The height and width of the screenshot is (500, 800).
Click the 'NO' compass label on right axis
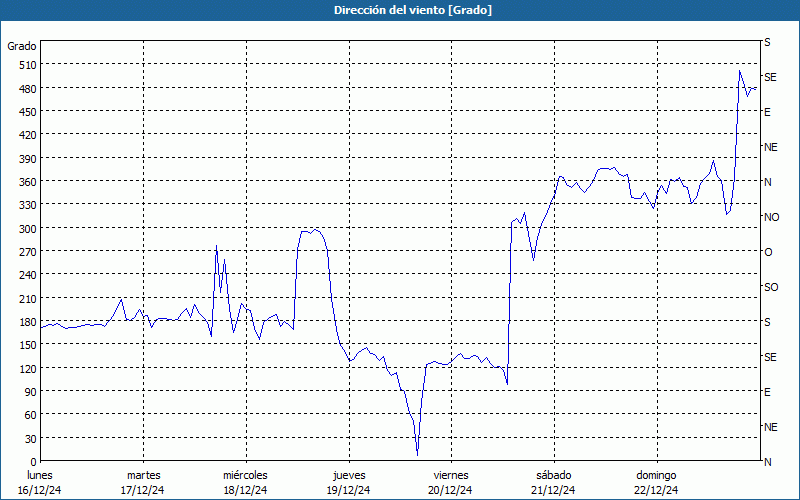[772, 217]
